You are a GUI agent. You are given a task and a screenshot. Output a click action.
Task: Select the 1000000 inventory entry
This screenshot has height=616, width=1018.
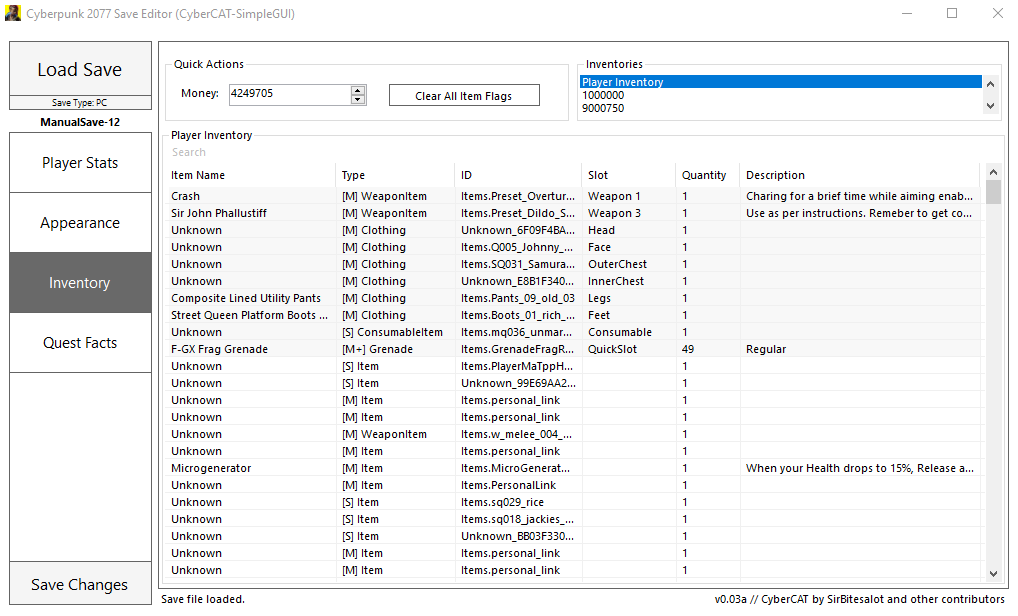pyautogui.click(x=603, y=95)
